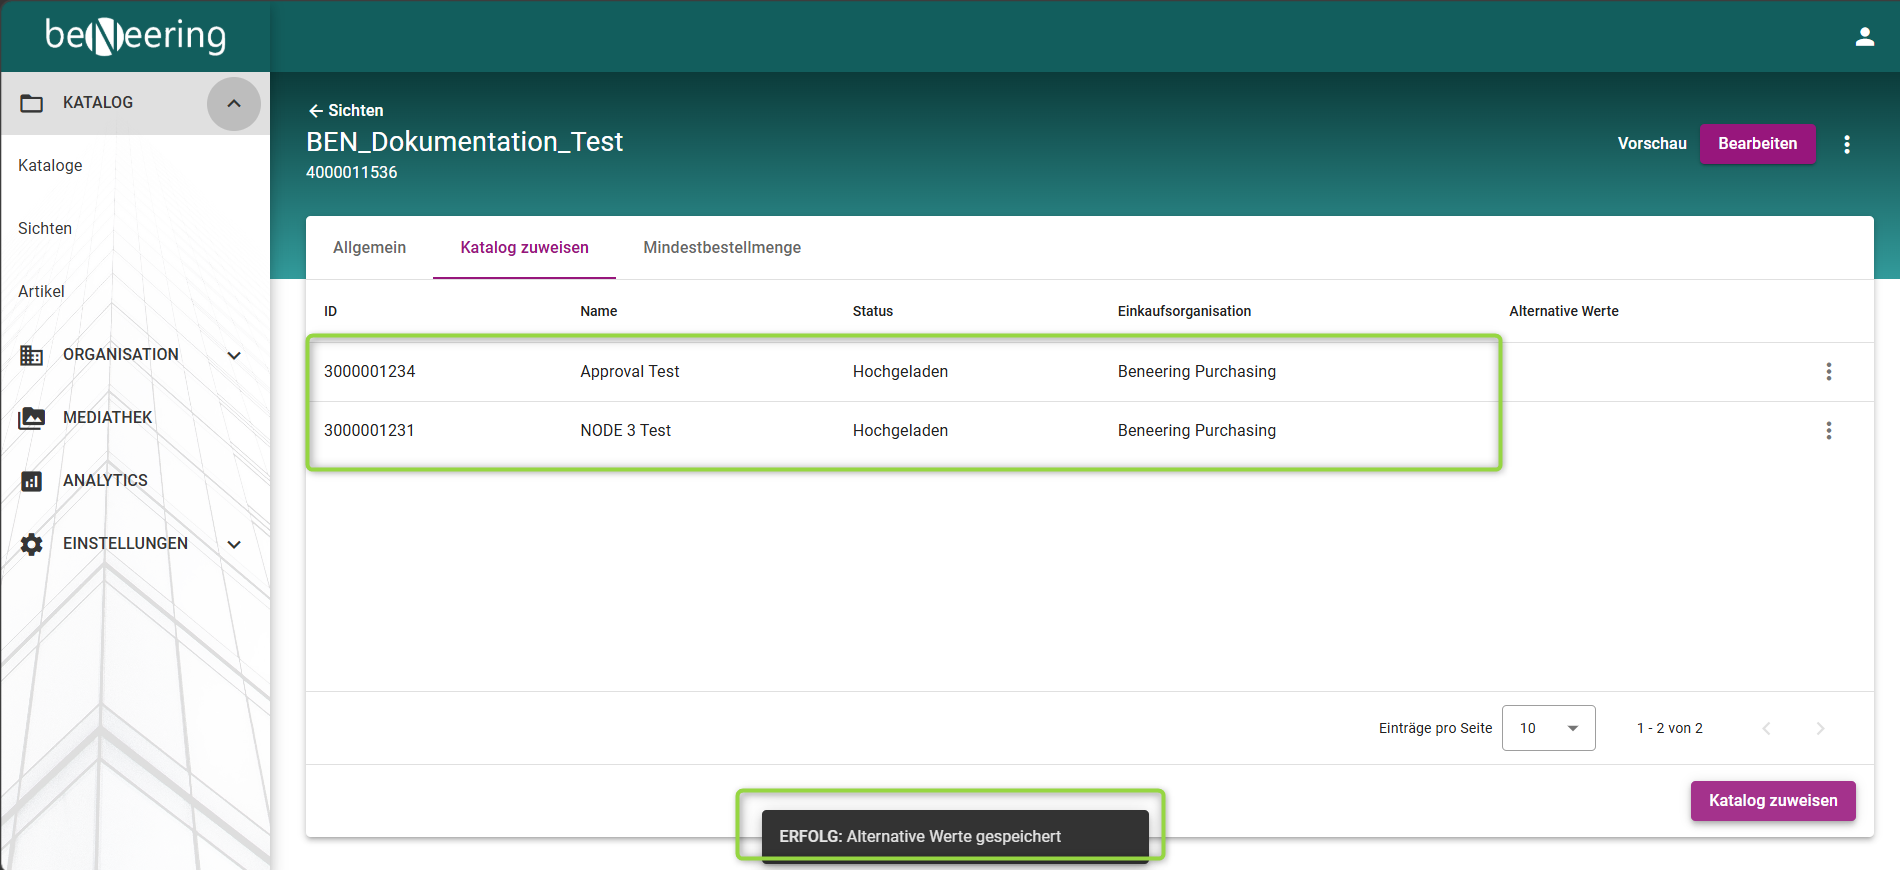Open the user account profile icon
Viewport: 1900px width, 870px height.
[1865, 37]
